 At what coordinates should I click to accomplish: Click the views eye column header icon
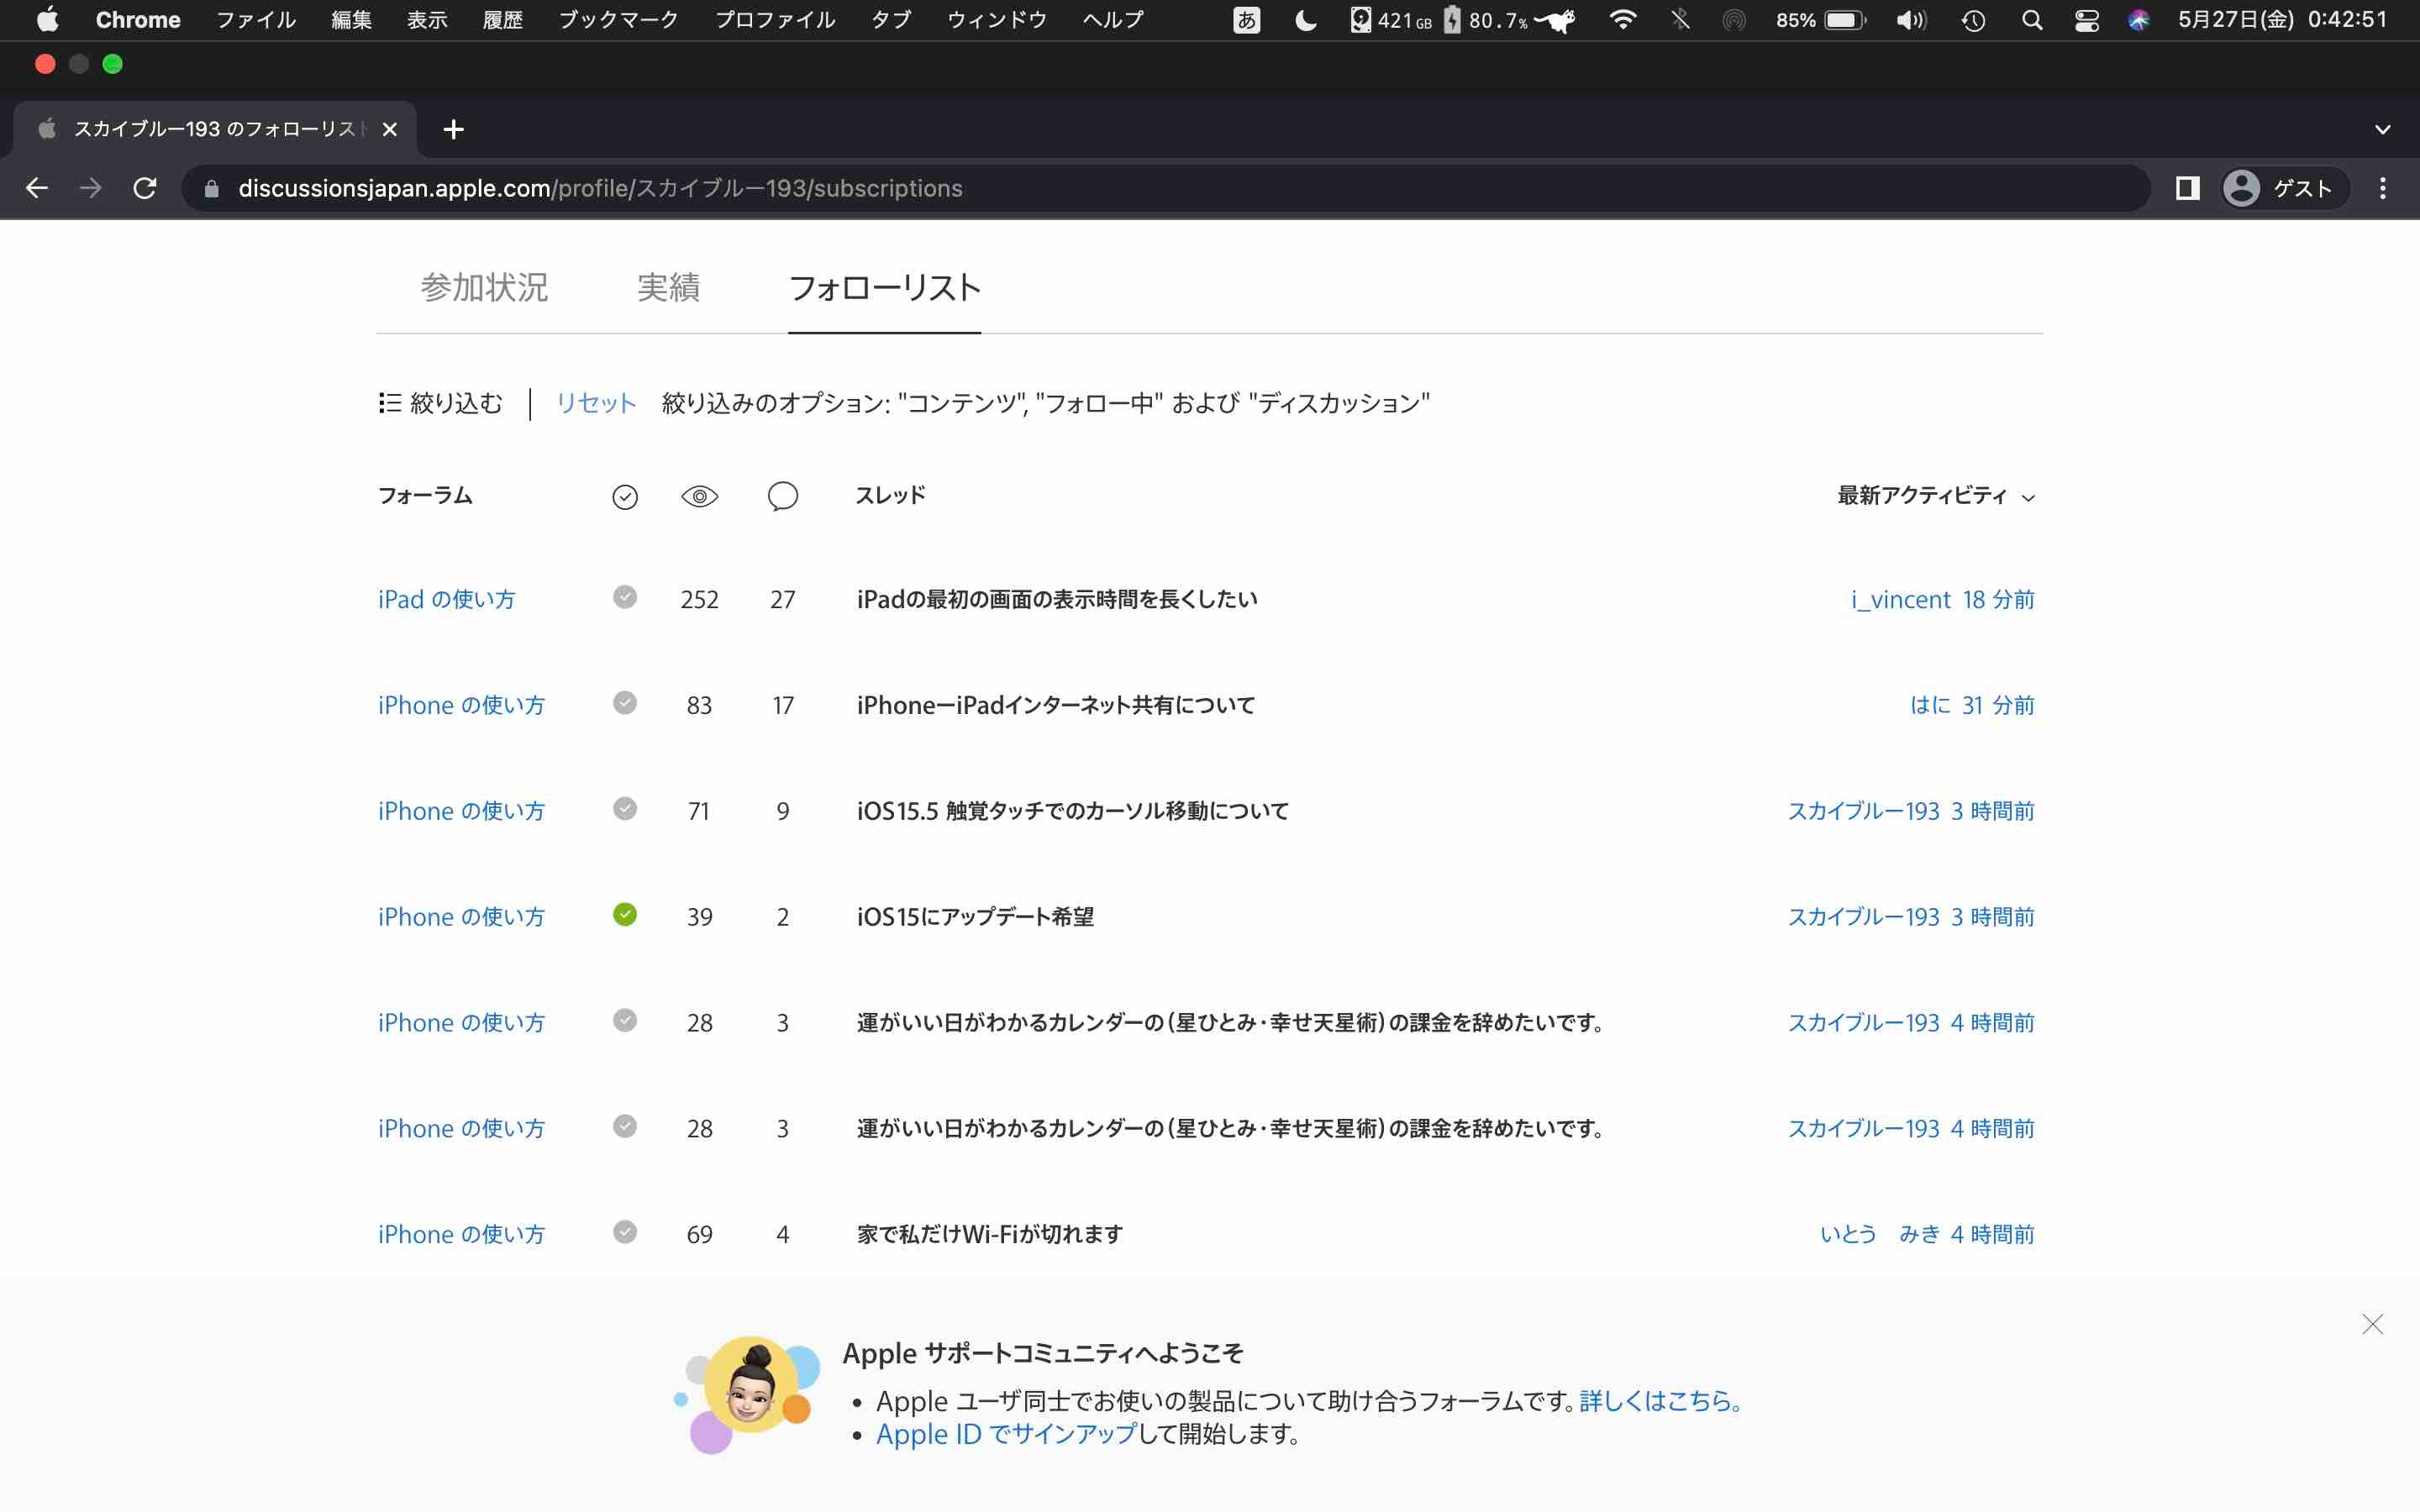699,497
